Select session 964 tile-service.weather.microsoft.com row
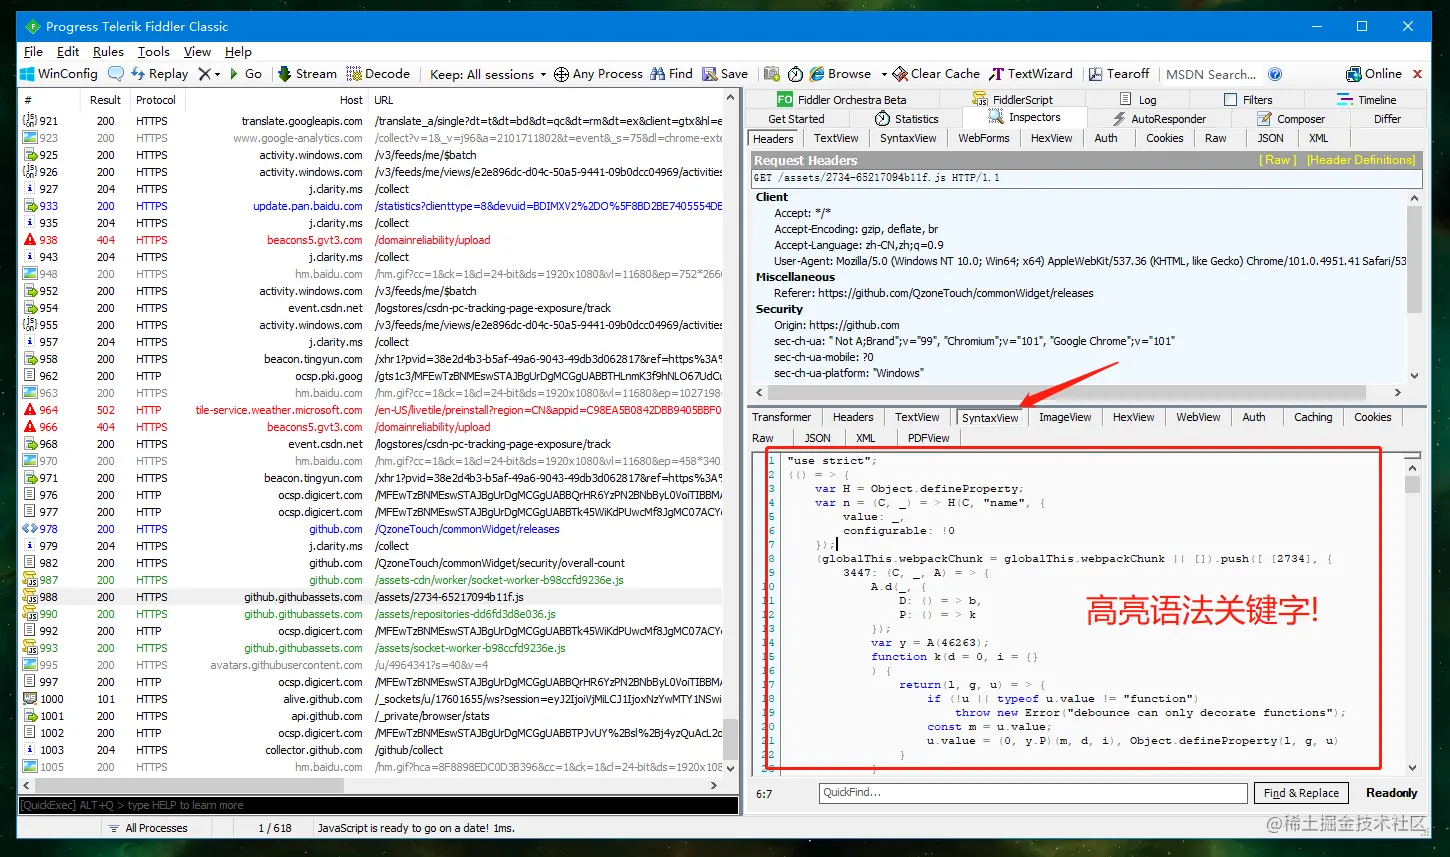This screenshot has height=857, width=1450. 371,410
